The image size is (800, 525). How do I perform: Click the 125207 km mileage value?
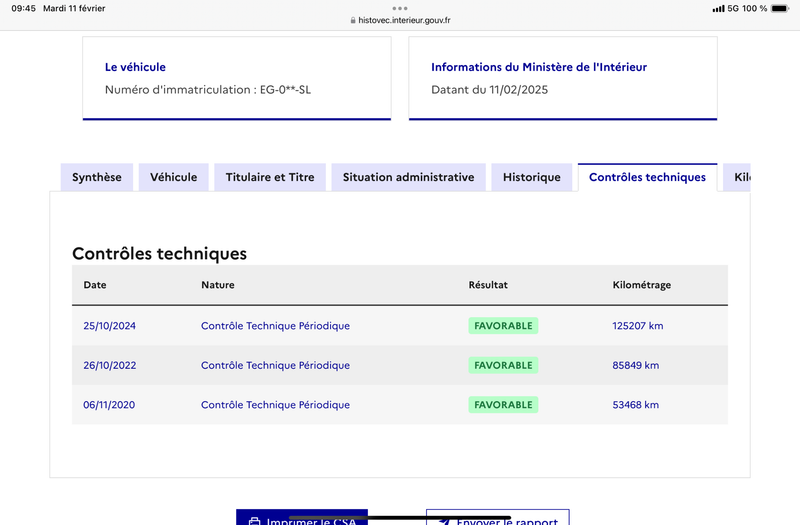(638, 326)
